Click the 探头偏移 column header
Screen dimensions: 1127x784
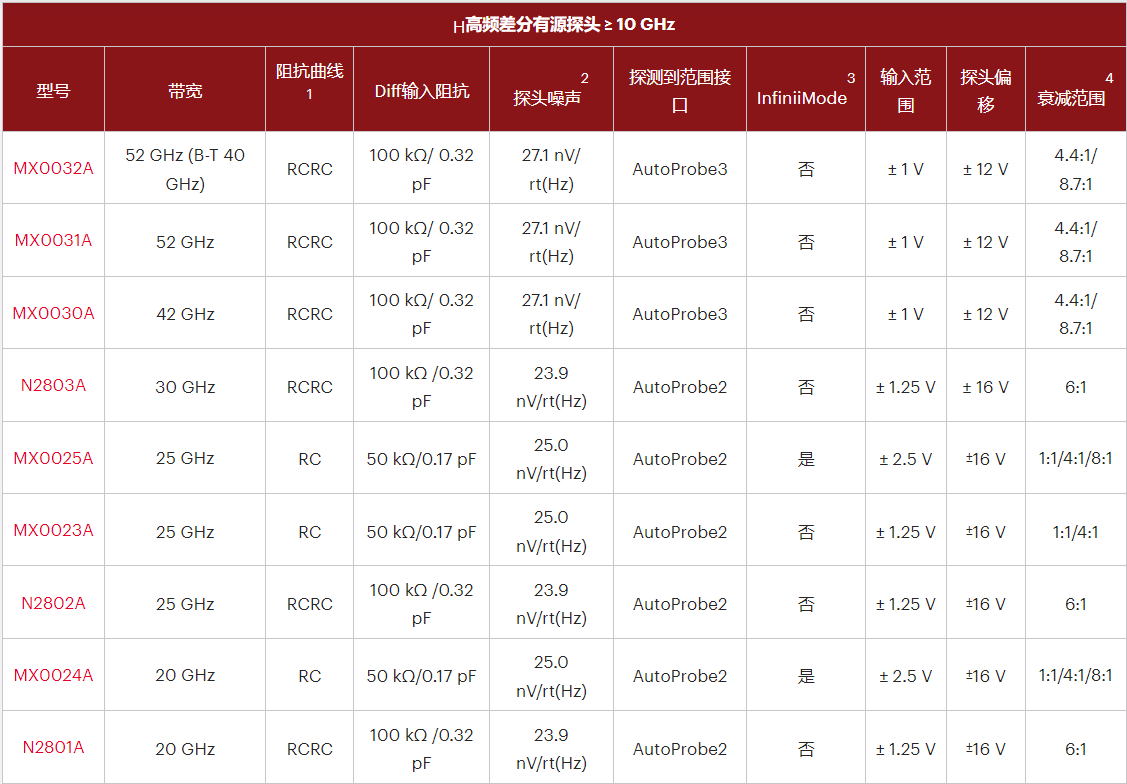(x=985, y=91)
